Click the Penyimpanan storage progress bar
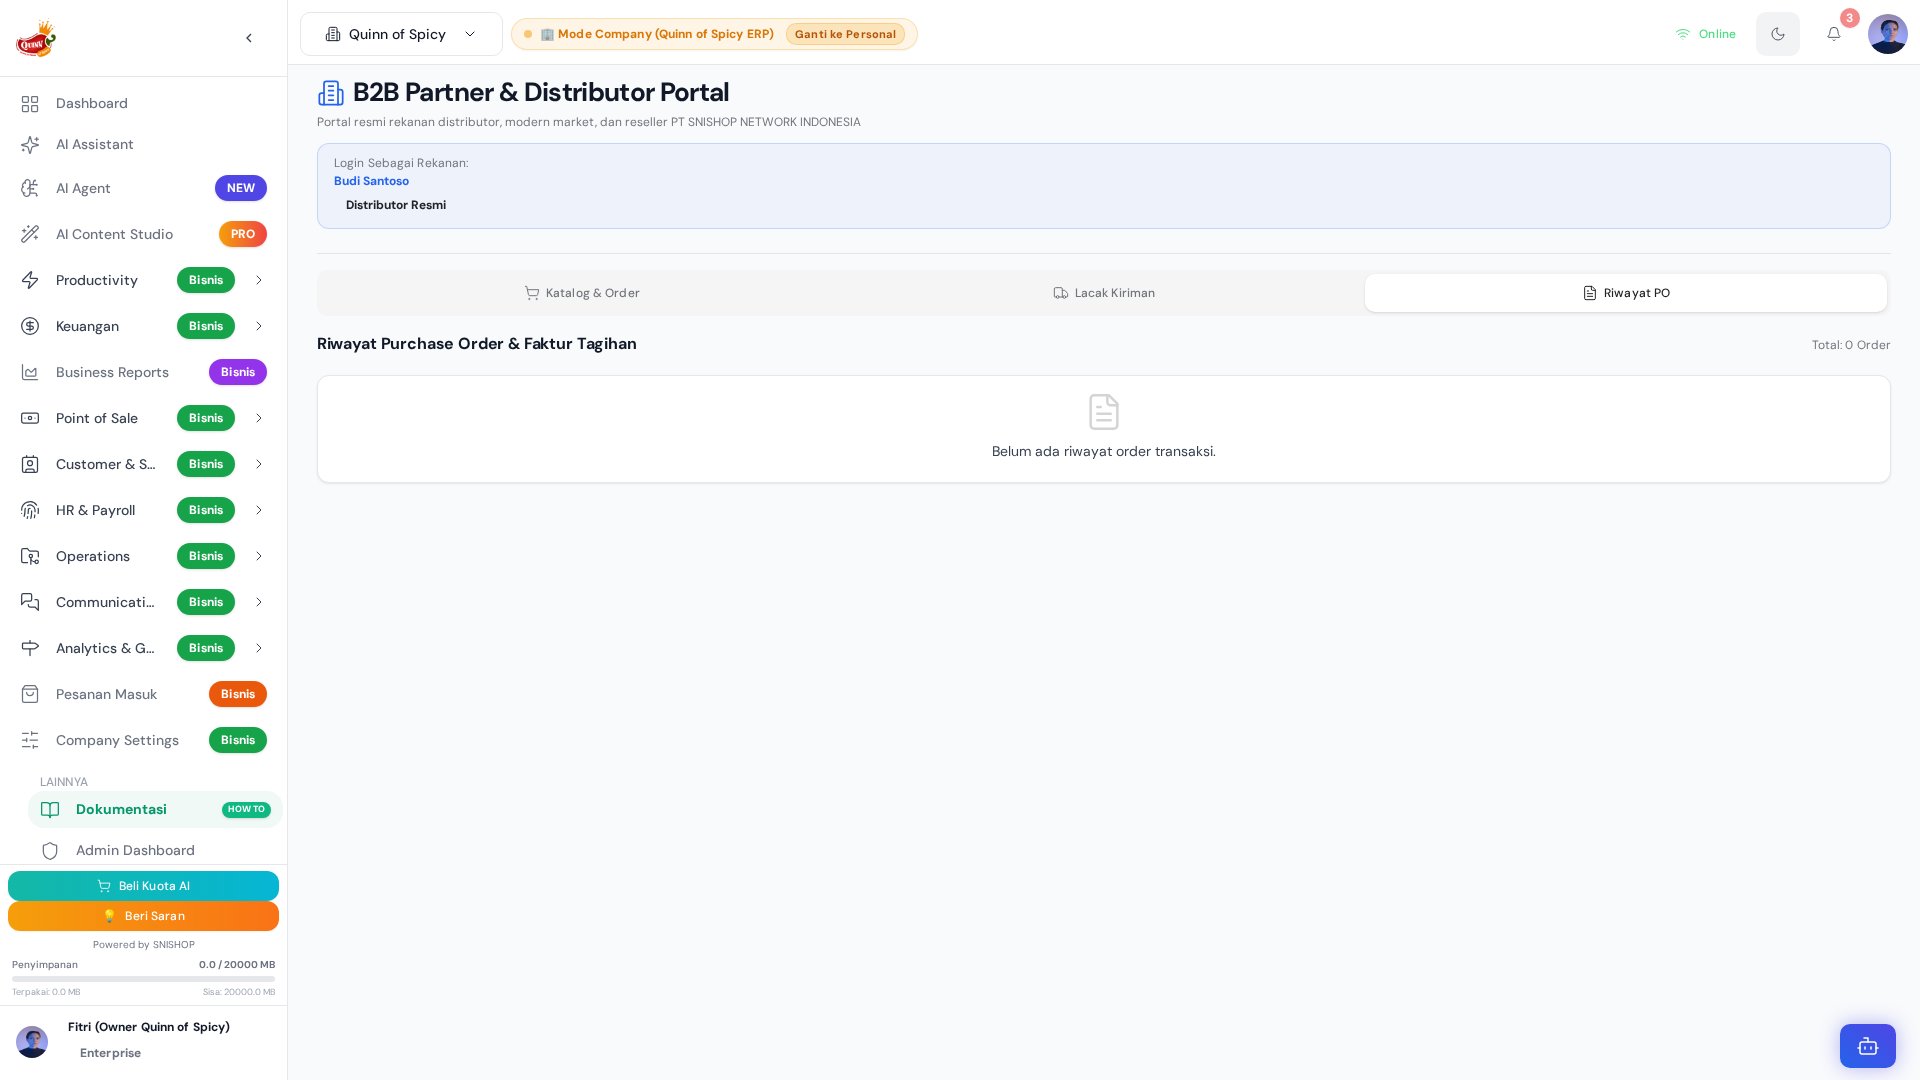 pos(143,979)
